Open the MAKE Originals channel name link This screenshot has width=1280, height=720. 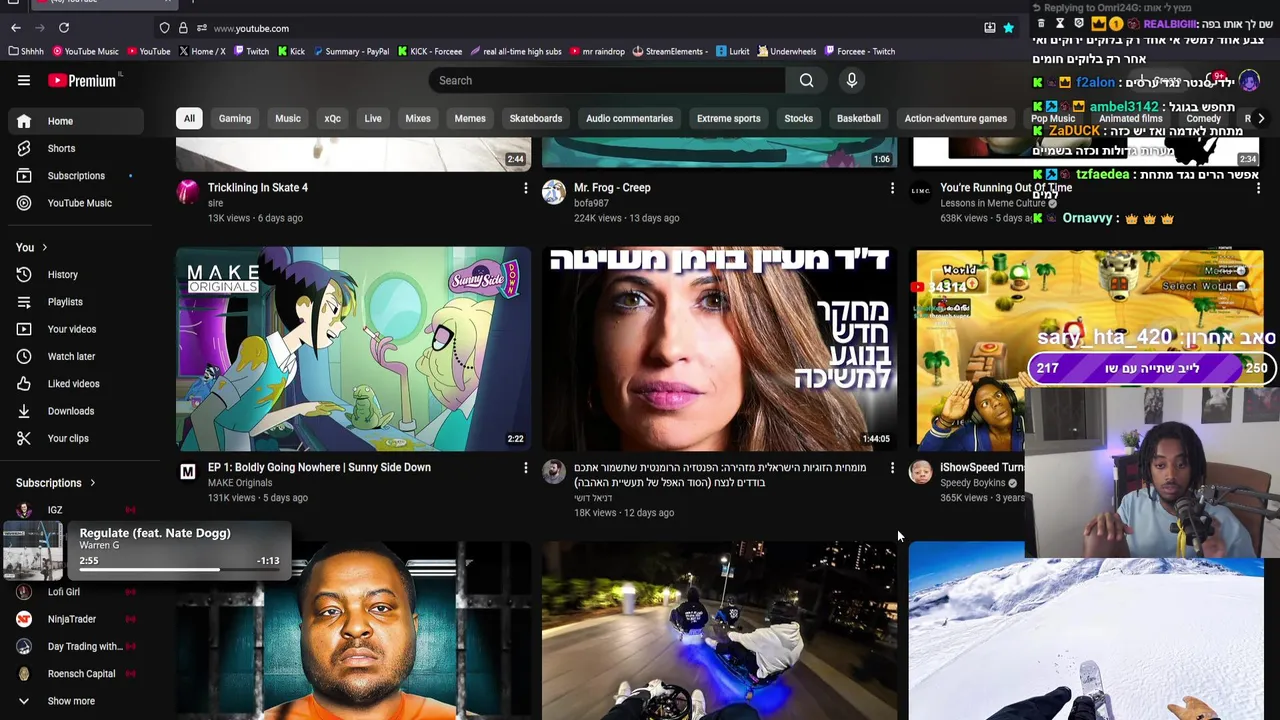(x=240, y=483)
